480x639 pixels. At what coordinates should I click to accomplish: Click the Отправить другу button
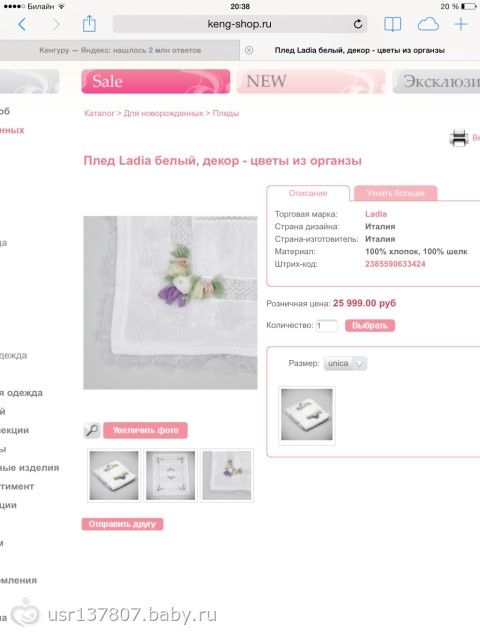122,524
